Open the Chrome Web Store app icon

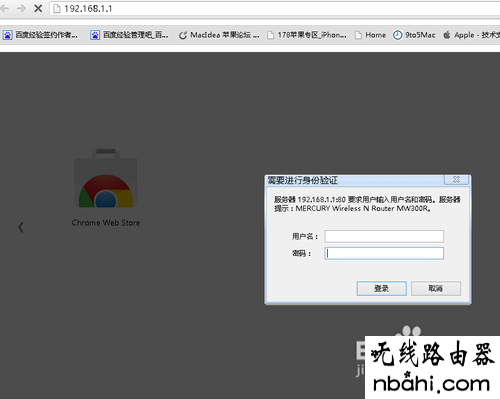tap(106, 178)
